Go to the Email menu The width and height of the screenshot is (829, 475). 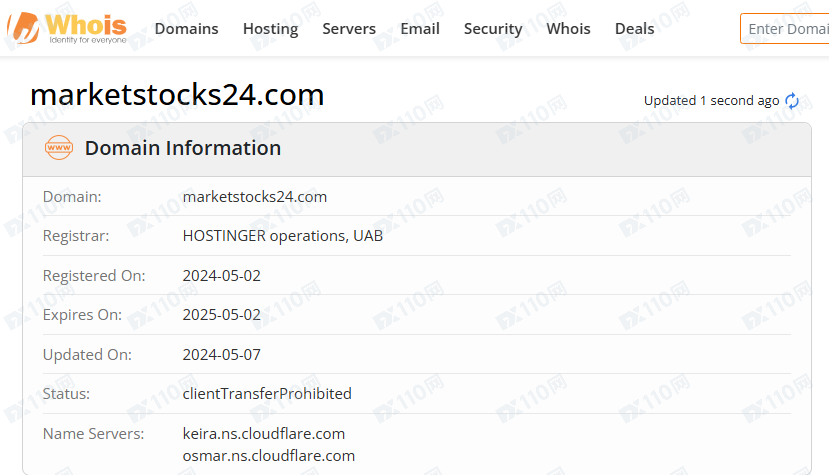point(420,29)
